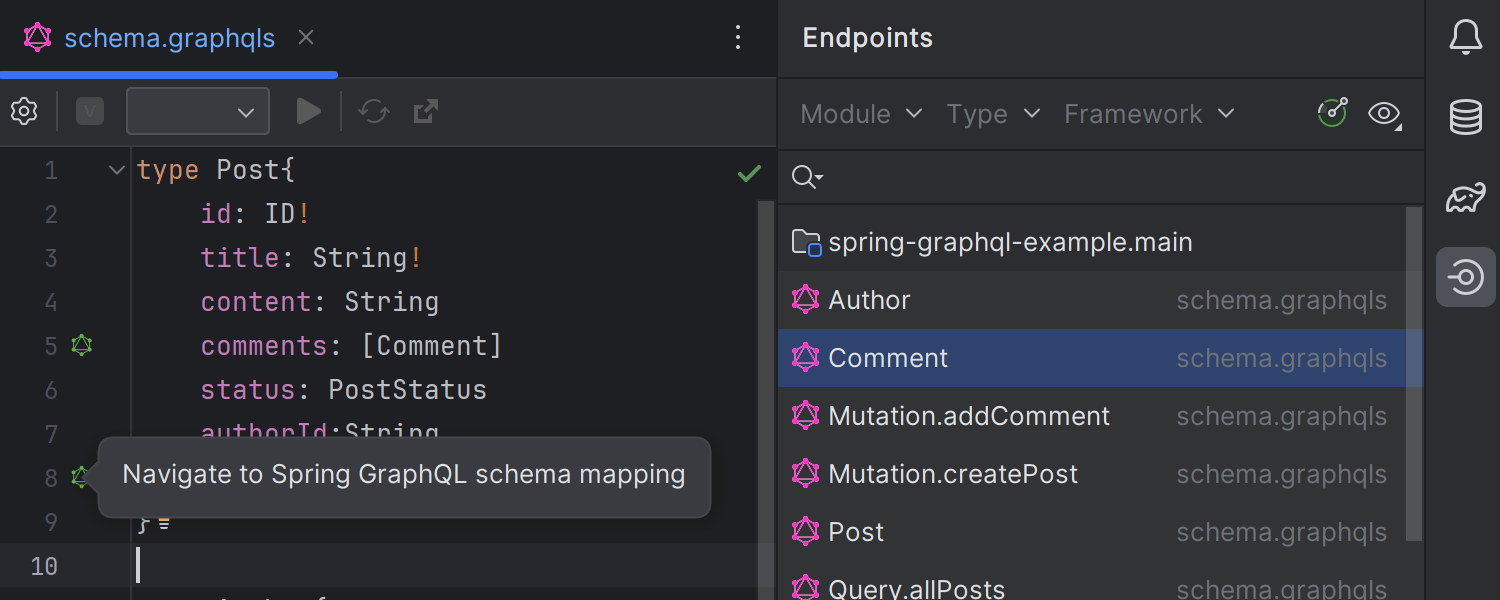Run the GraphQL query with the play icon
The height and width of the screenshot is (600, 1500).
point(309,111)
